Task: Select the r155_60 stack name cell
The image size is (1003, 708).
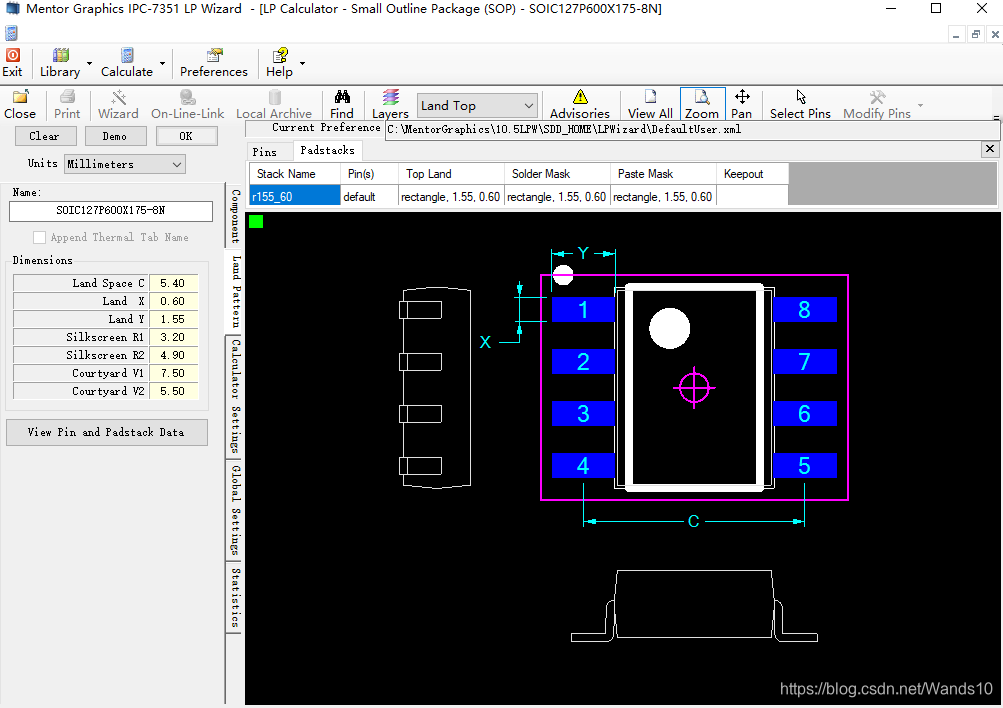Action: coord(294,197)
